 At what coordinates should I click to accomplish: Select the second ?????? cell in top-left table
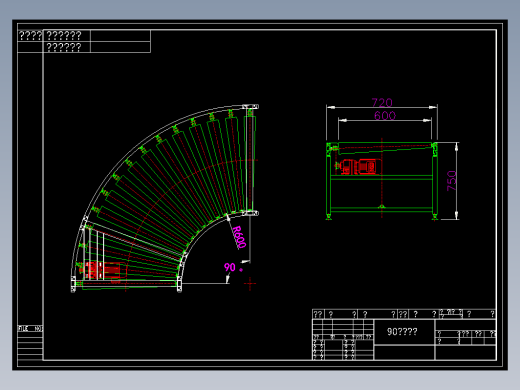67,47
